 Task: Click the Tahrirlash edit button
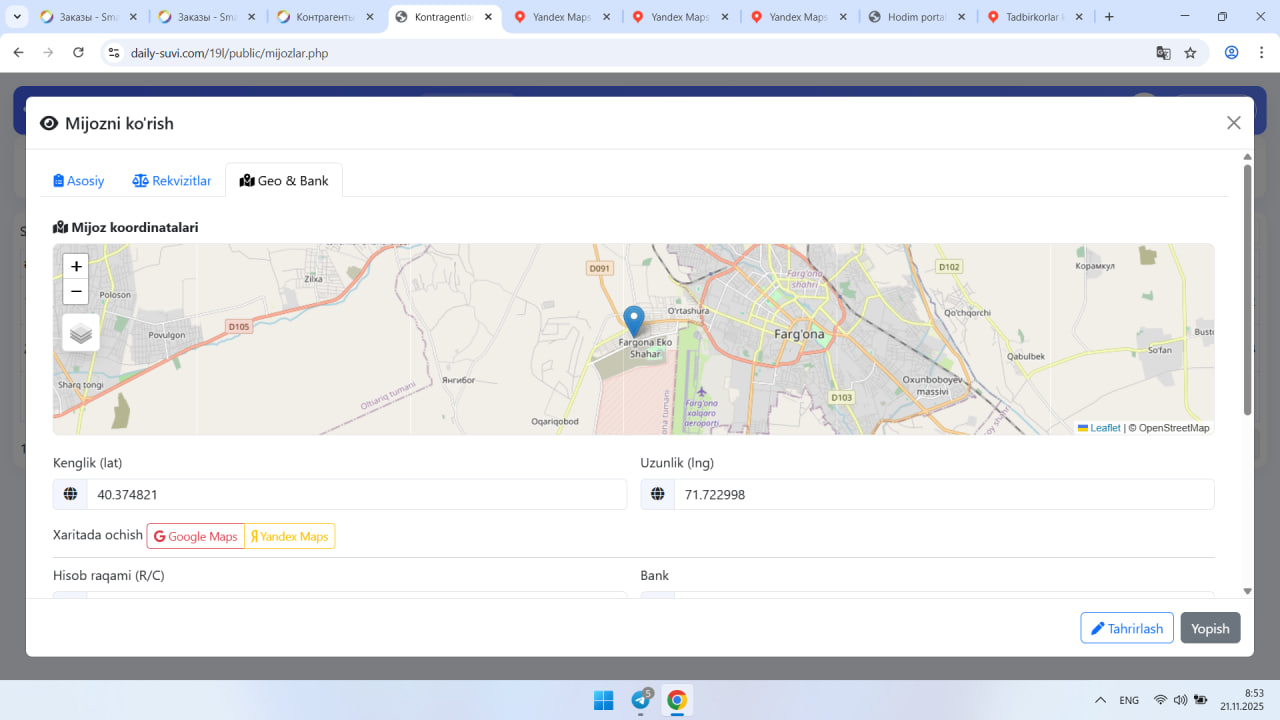(1126, 628)
